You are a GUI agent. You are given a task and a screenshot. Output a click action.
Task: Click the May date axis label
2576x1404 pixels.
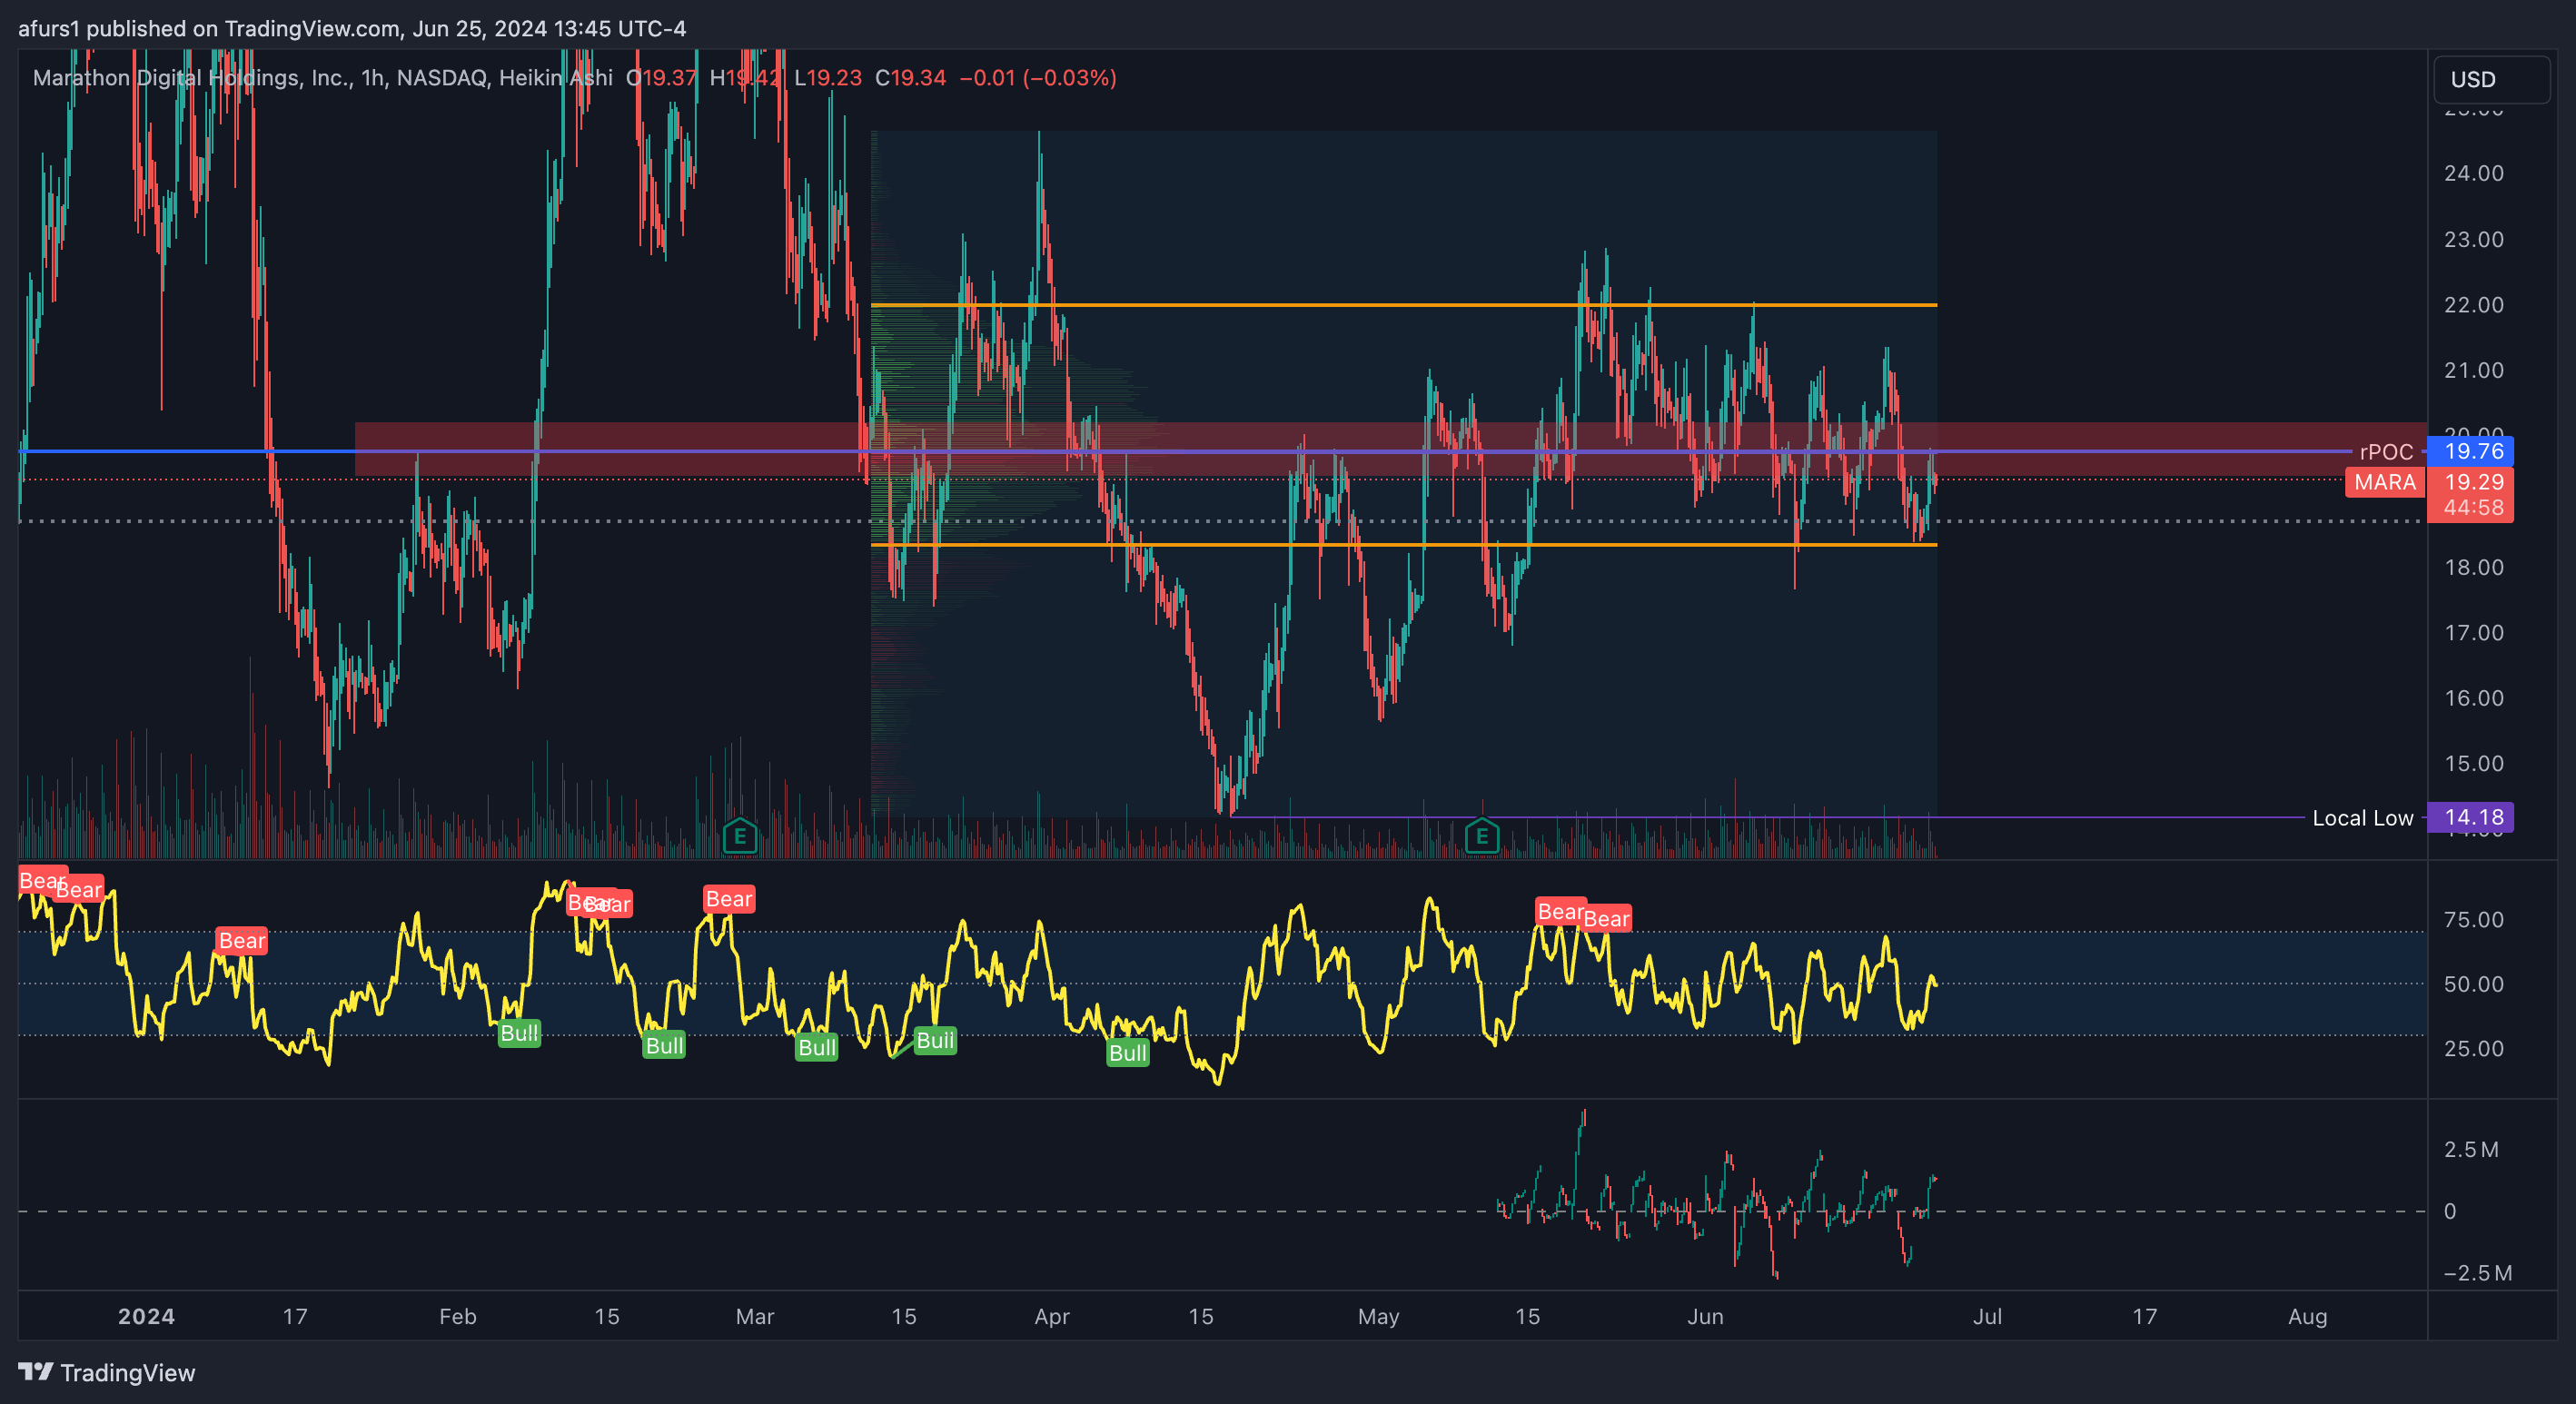tap(1378, 1316)
